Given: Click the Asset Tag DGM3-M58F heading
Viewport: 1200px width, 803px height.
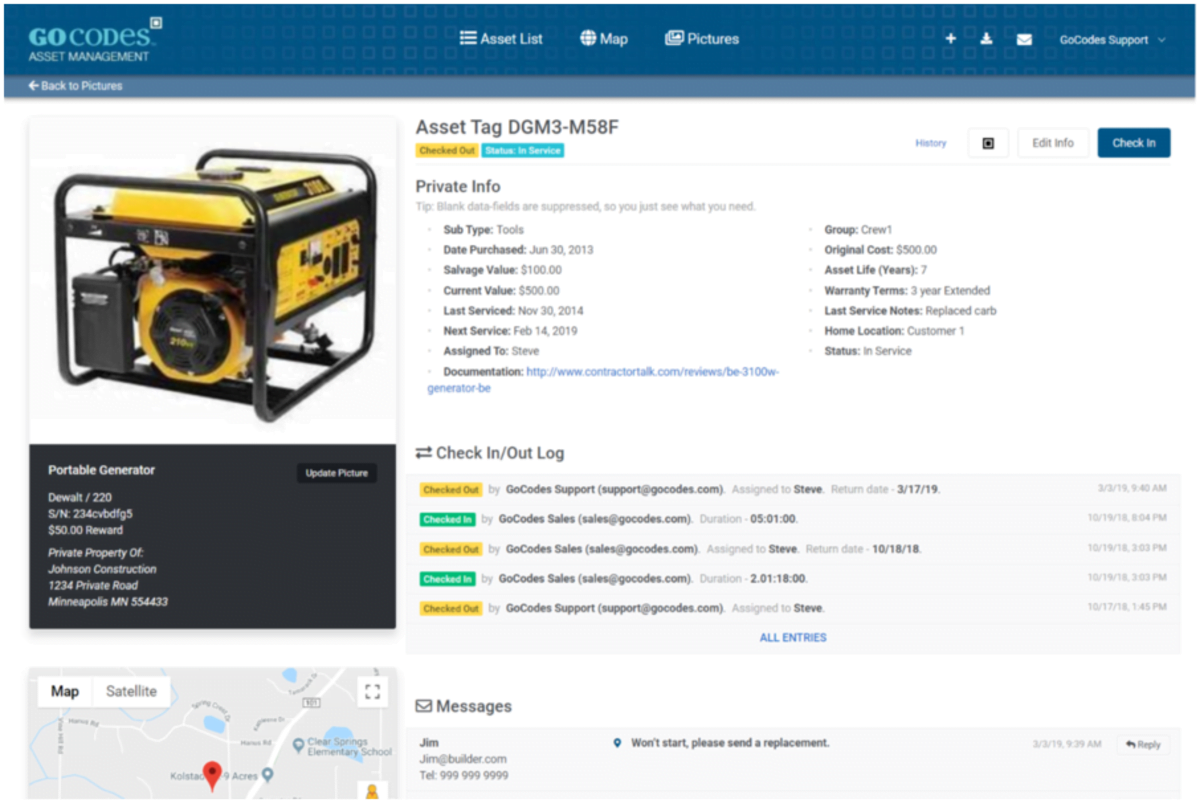Looking at the screenshot, I should coord(517,127).
